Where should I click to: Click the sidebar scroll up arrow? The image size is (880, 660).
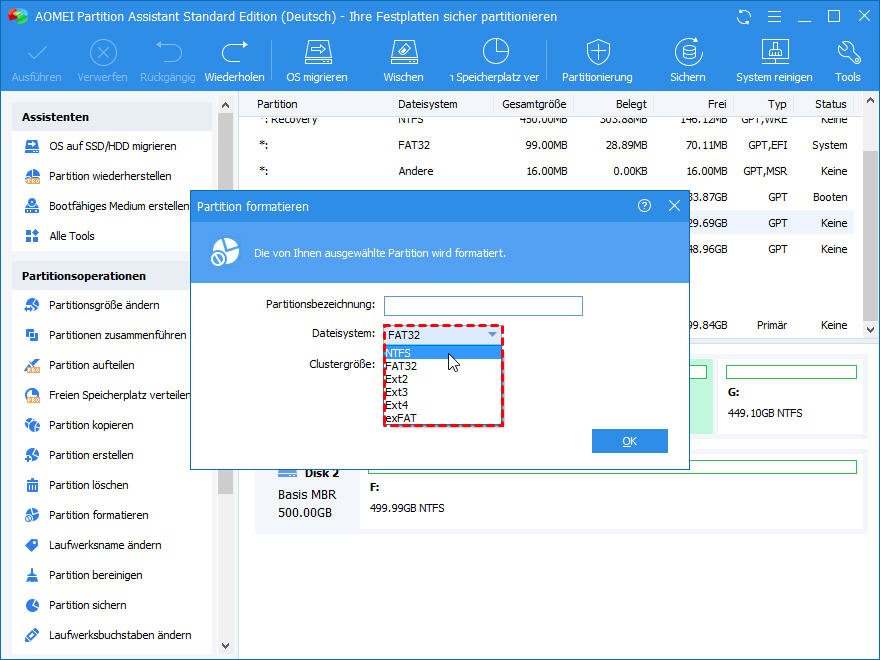tap(226, 105)
